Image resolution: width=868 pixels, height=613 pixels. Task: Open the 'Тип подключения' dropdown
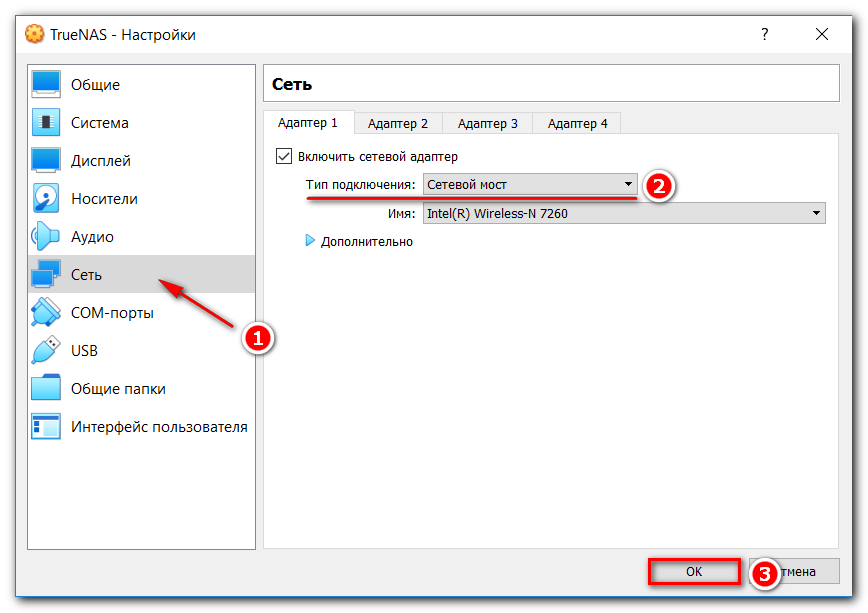click(x=529, y=185)
